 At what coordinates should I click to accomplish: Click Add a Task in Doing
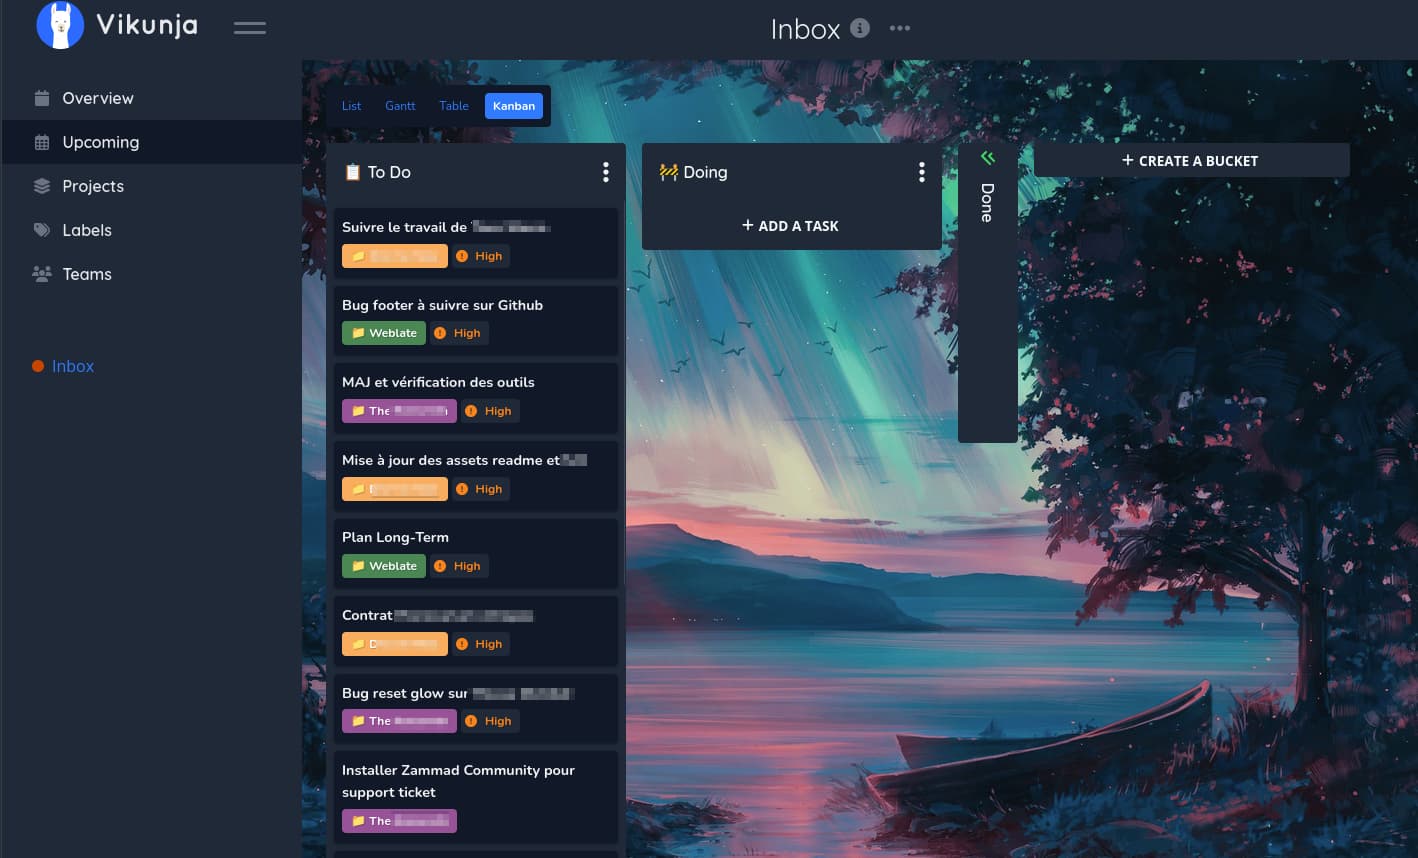[791, 226]
